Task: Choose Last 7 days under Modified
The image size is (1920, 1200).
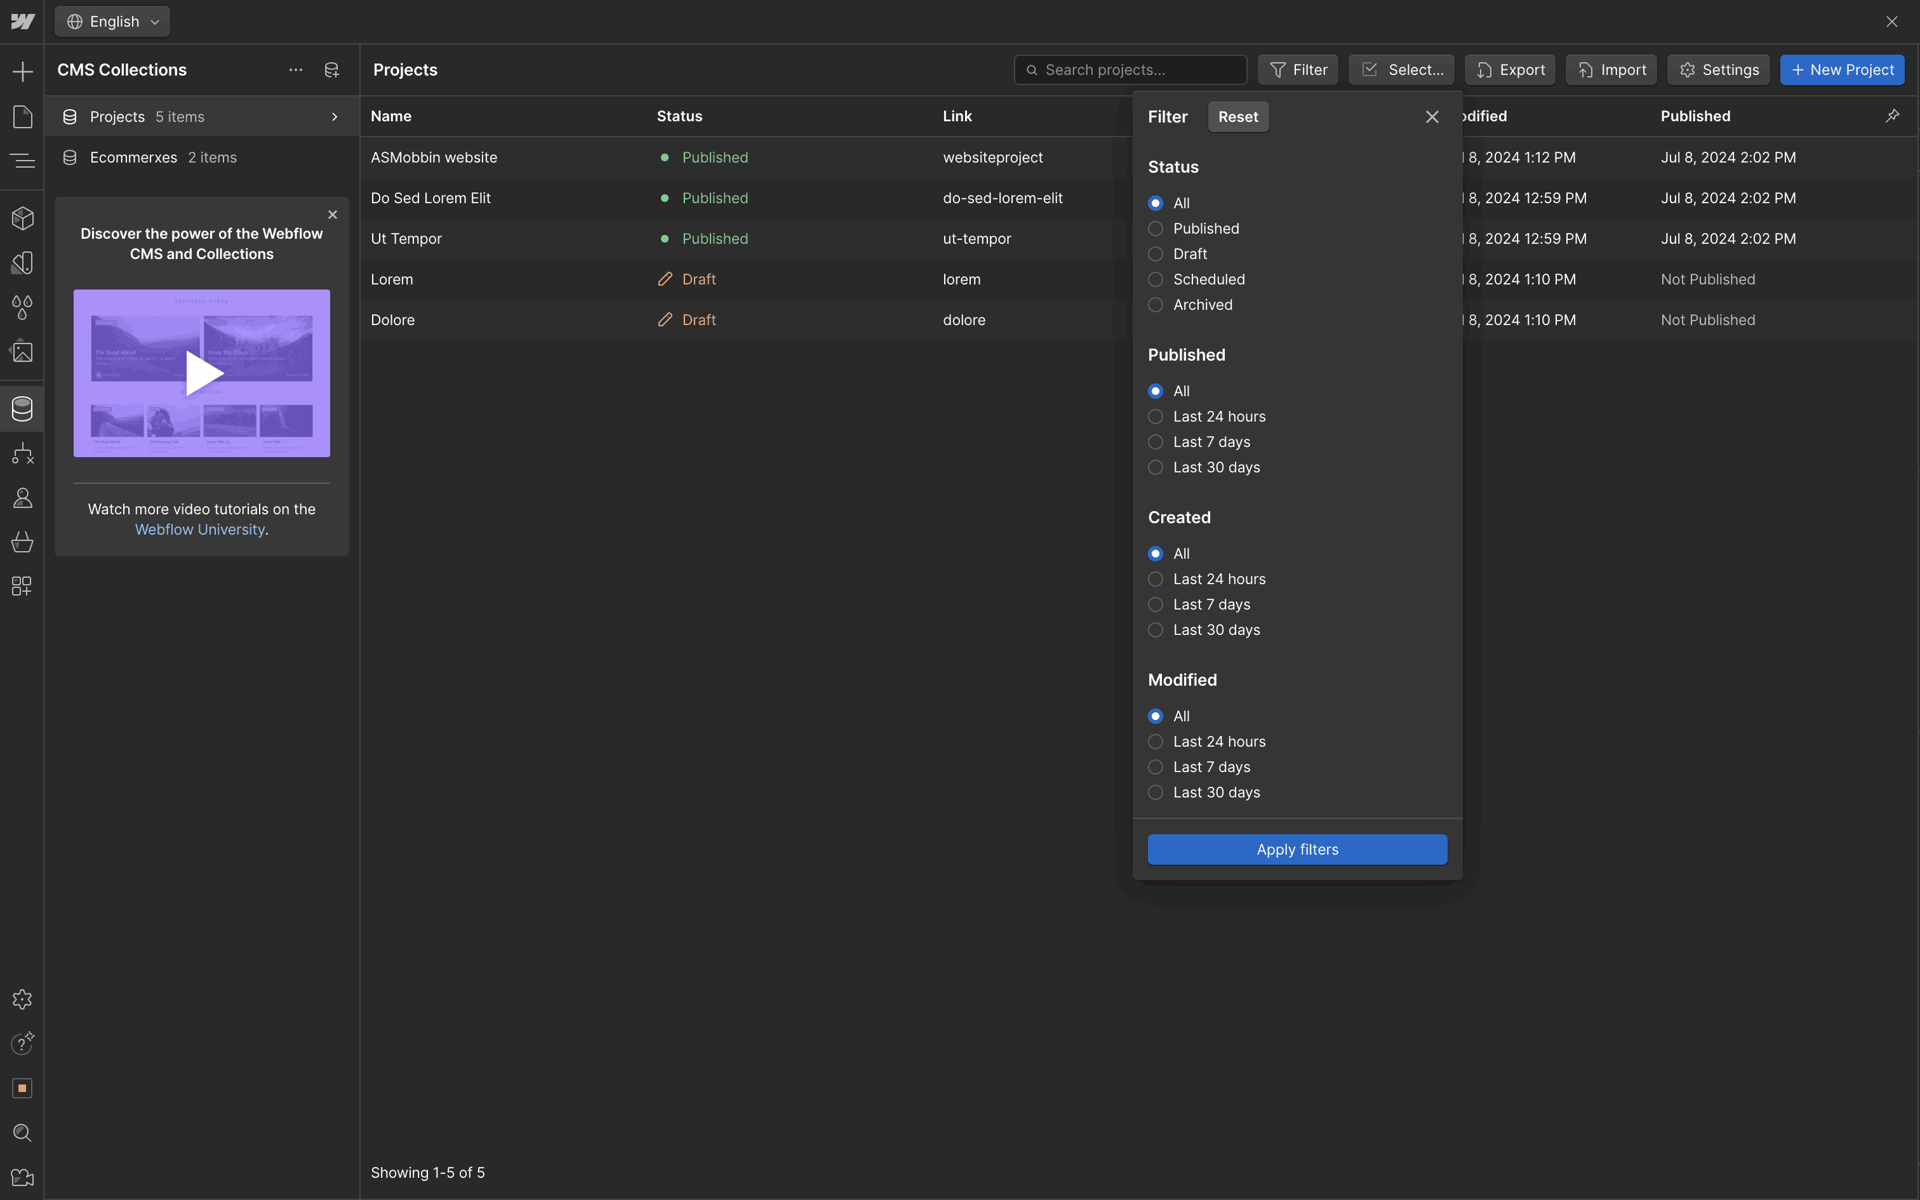Action: pyautogui.click(x=1156, y=767)
